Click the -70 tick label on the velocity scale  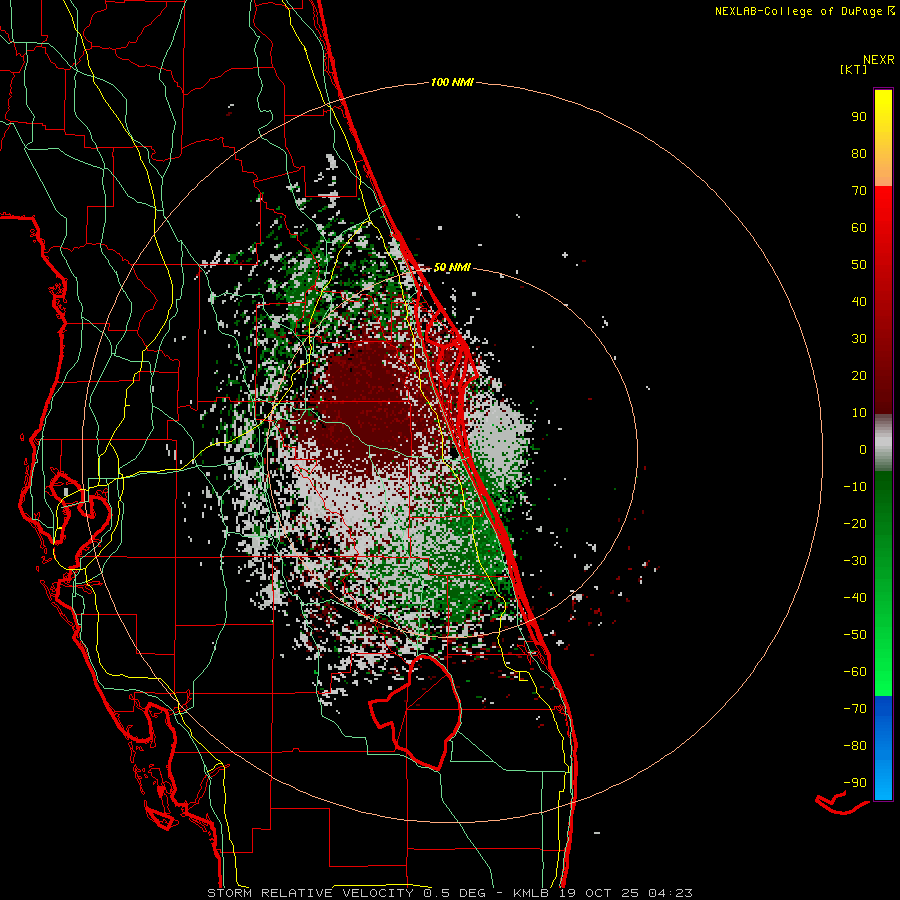tap(855, 709)
